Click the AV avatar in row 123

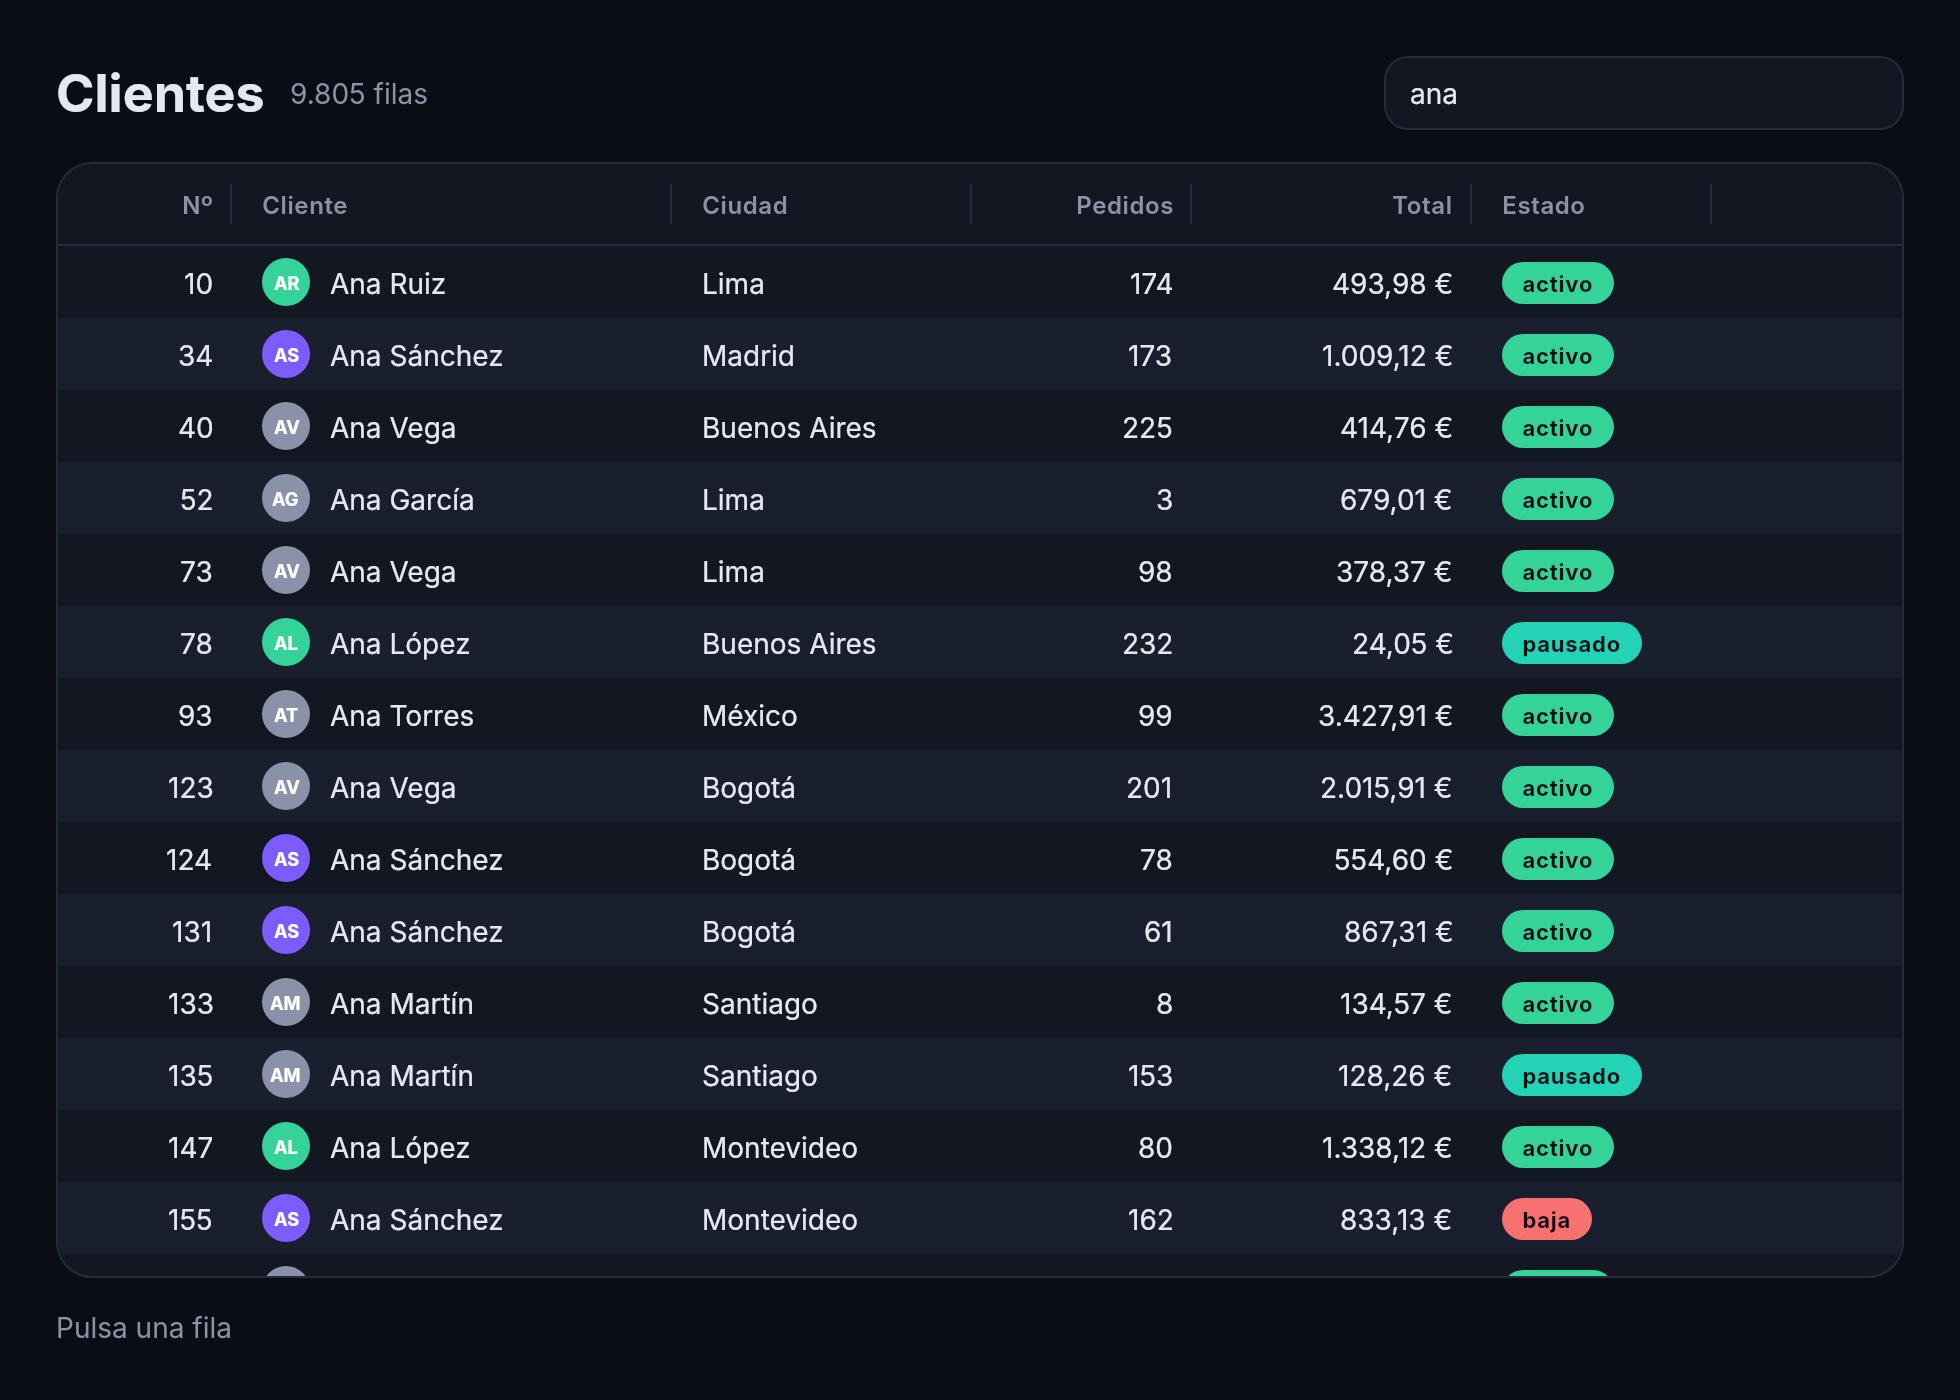click(286, 787)
